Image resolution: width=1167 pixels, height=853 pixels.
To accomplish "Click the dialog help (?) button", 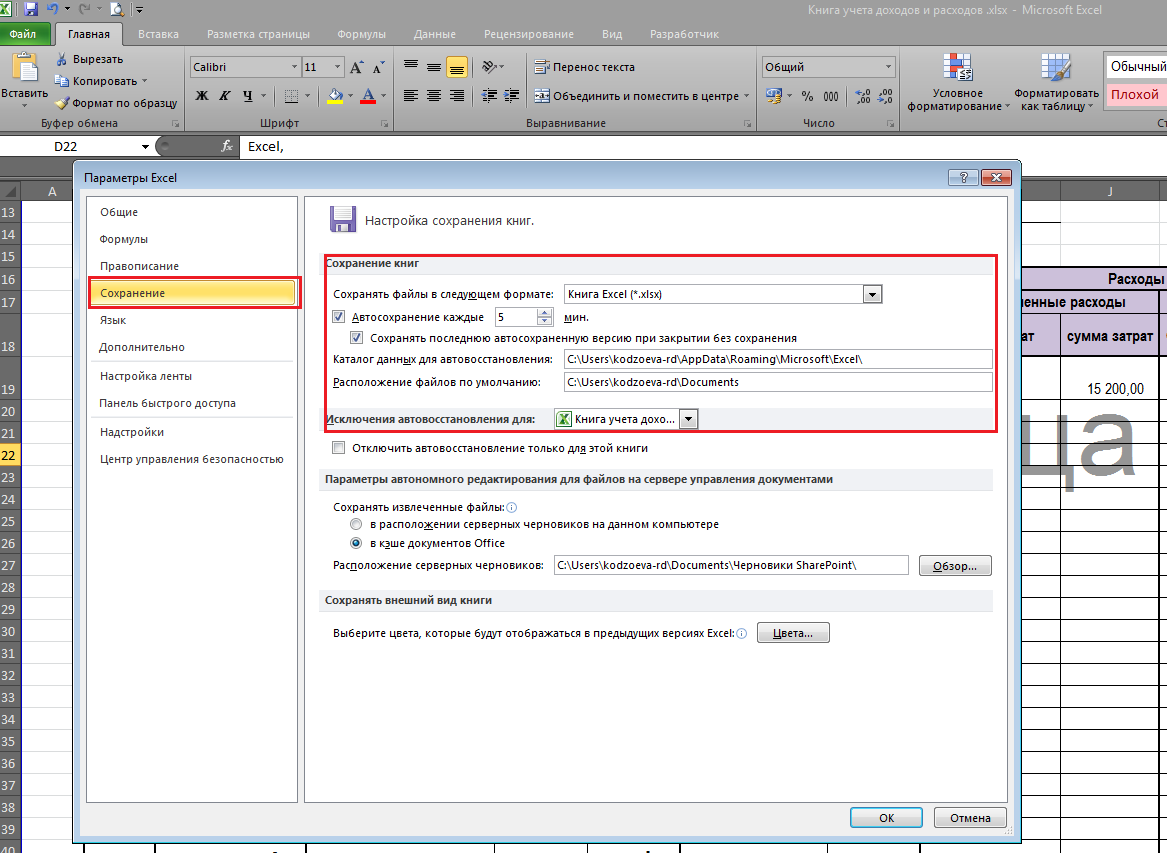I will pyautogui.click(x=963, y=177).
